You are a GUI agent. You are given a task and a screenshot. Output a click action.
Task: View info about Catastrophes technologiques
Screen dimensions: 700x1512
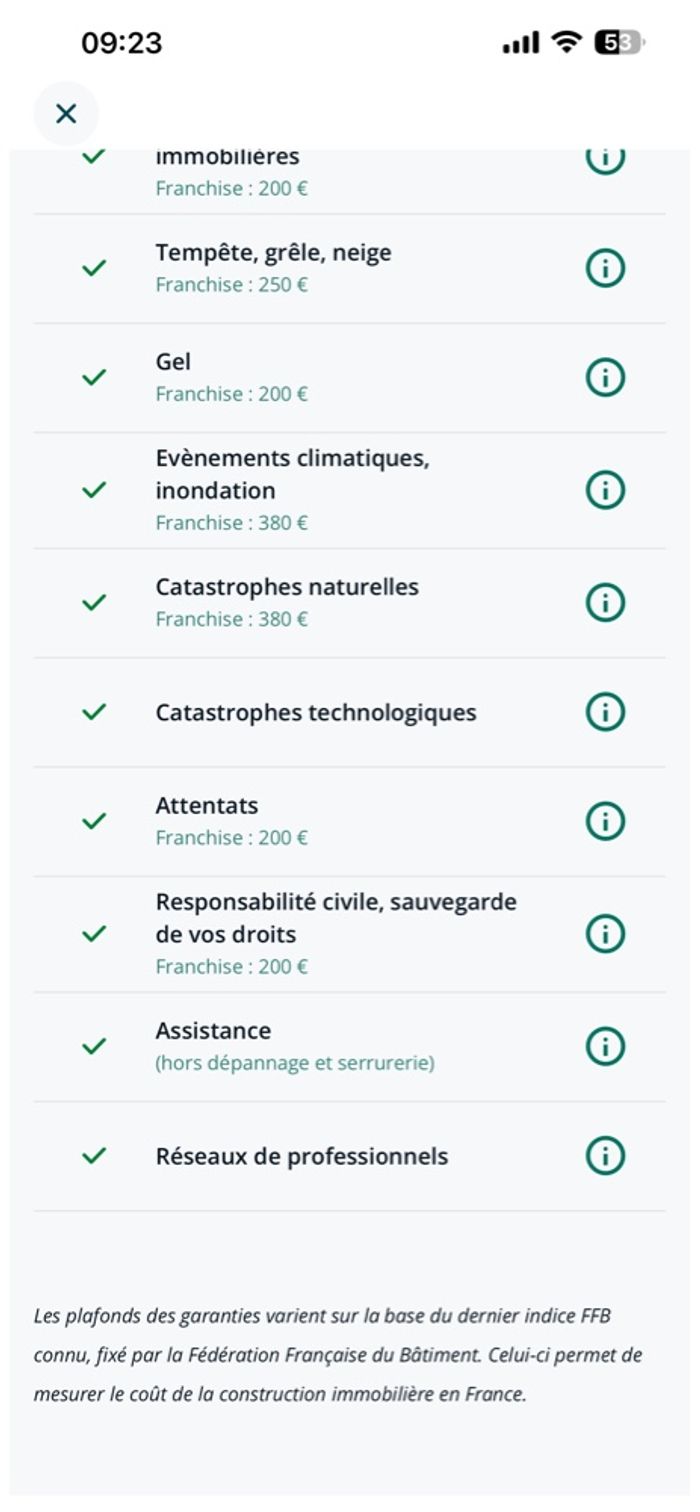(605, 712)
